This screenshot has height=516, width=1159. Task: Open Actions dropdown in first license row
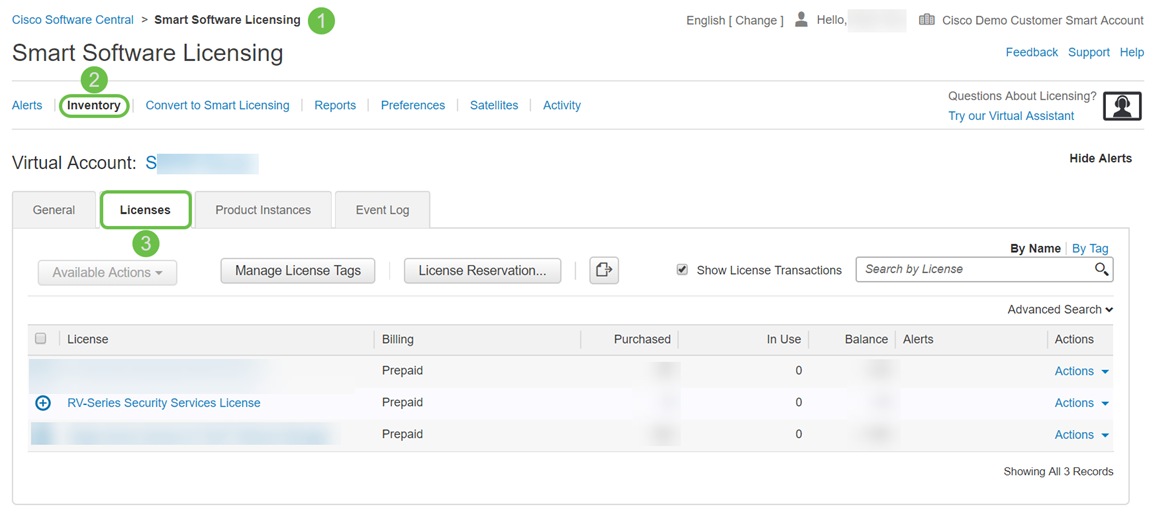click(1081, 371)
